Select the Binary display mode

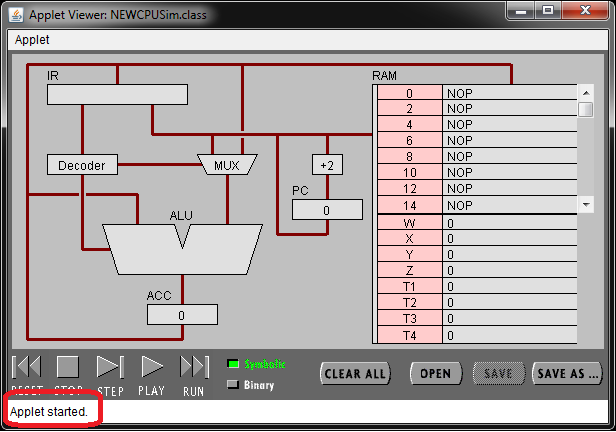pyautogui.click(x=251, y=385)
